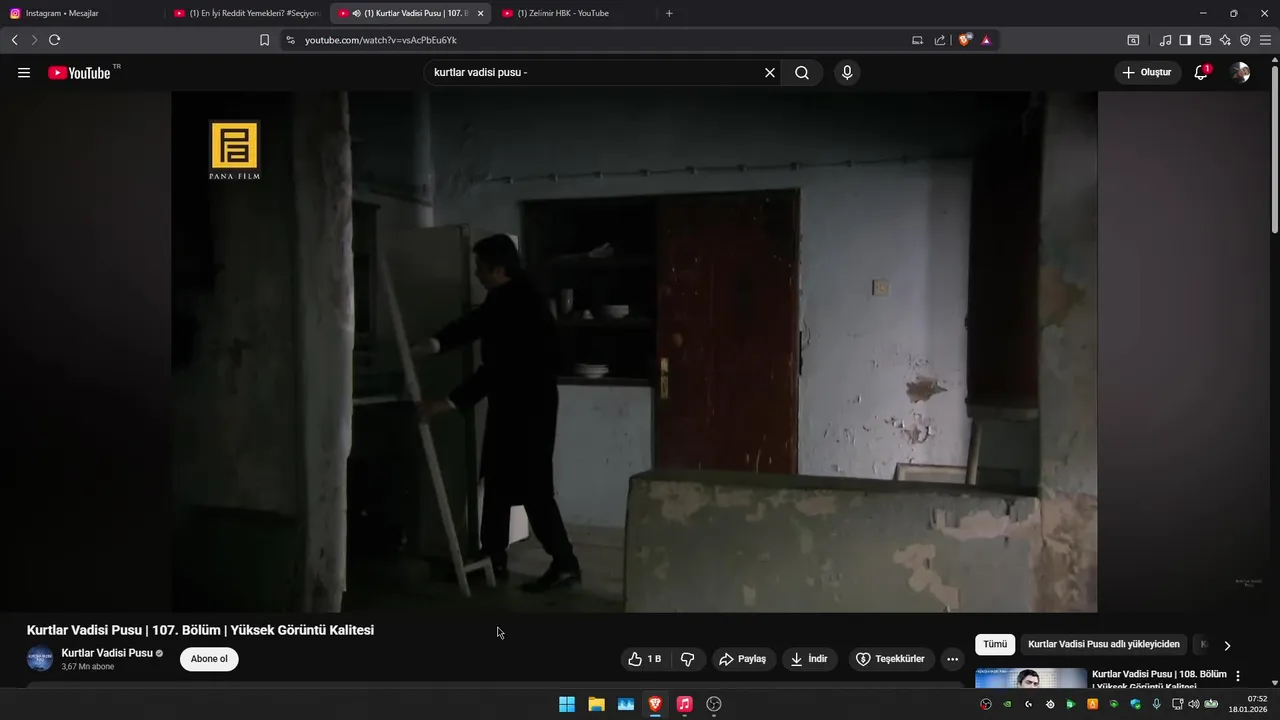
Task: Click the install/cast icon in the address bar
Action: pos(917,40)
